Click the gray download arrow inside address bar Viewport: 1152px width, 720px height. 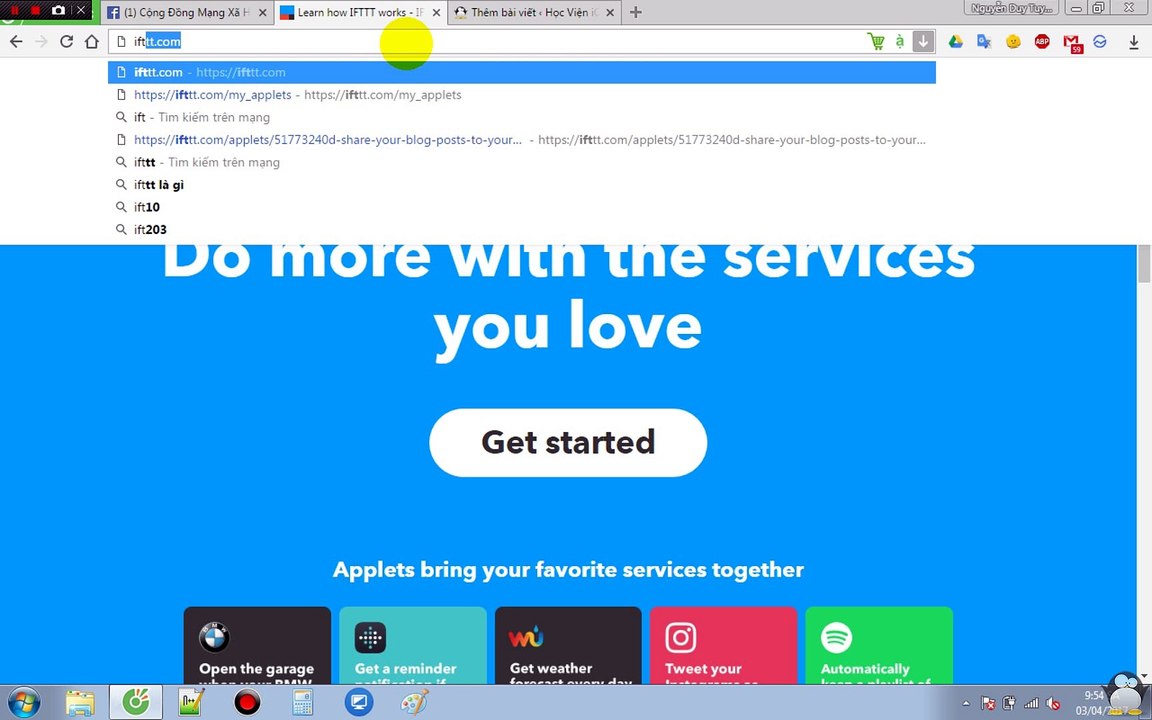tap(923, 42)
